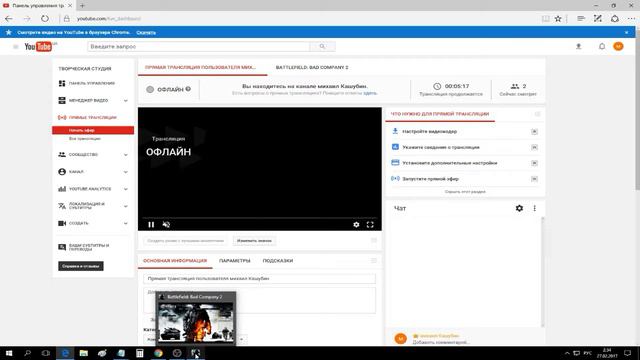Open Chrome from taskbar
Screen dimensions: 640x360
point(158,353)
